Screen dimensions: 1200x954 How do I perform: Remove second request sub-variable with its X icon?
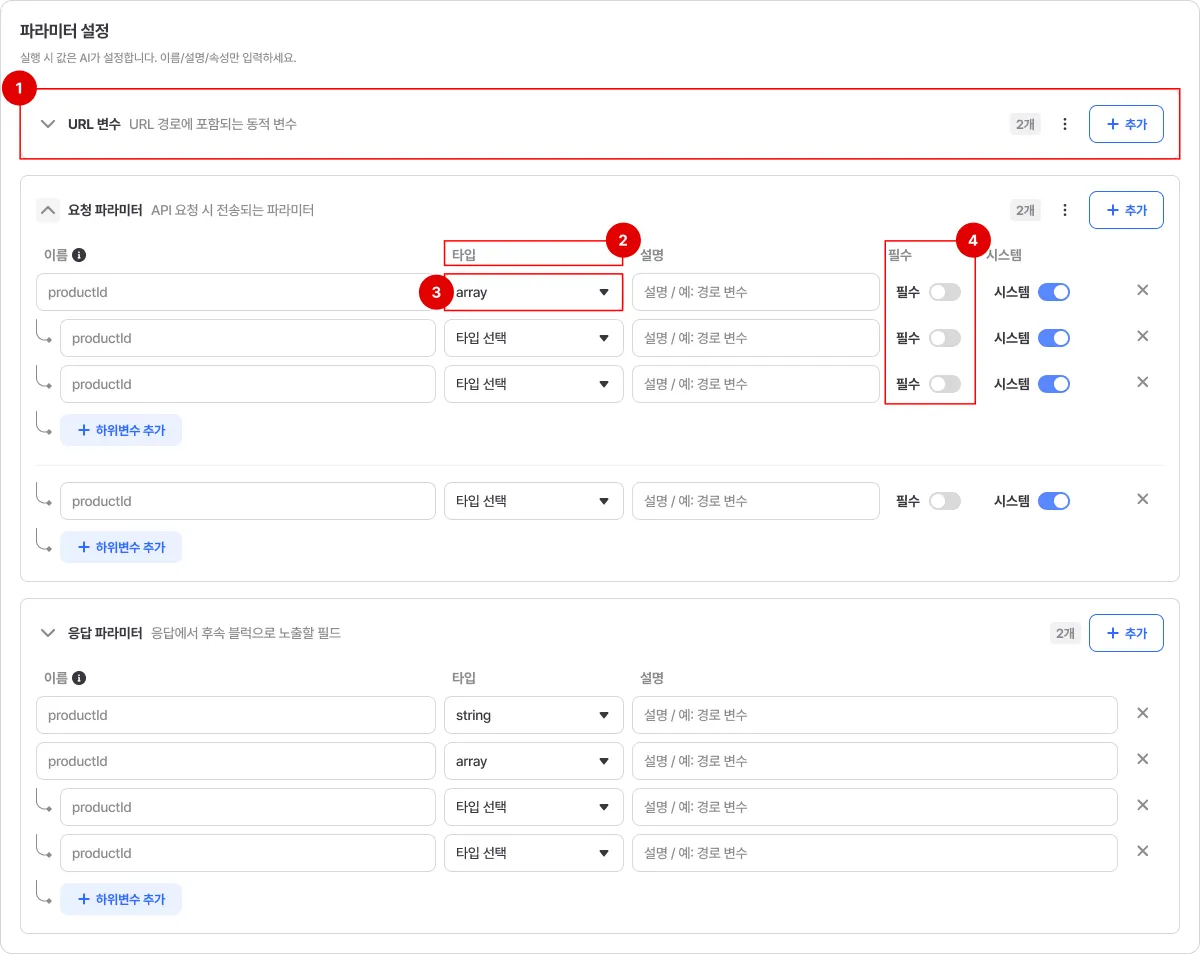coord(1143,382)
